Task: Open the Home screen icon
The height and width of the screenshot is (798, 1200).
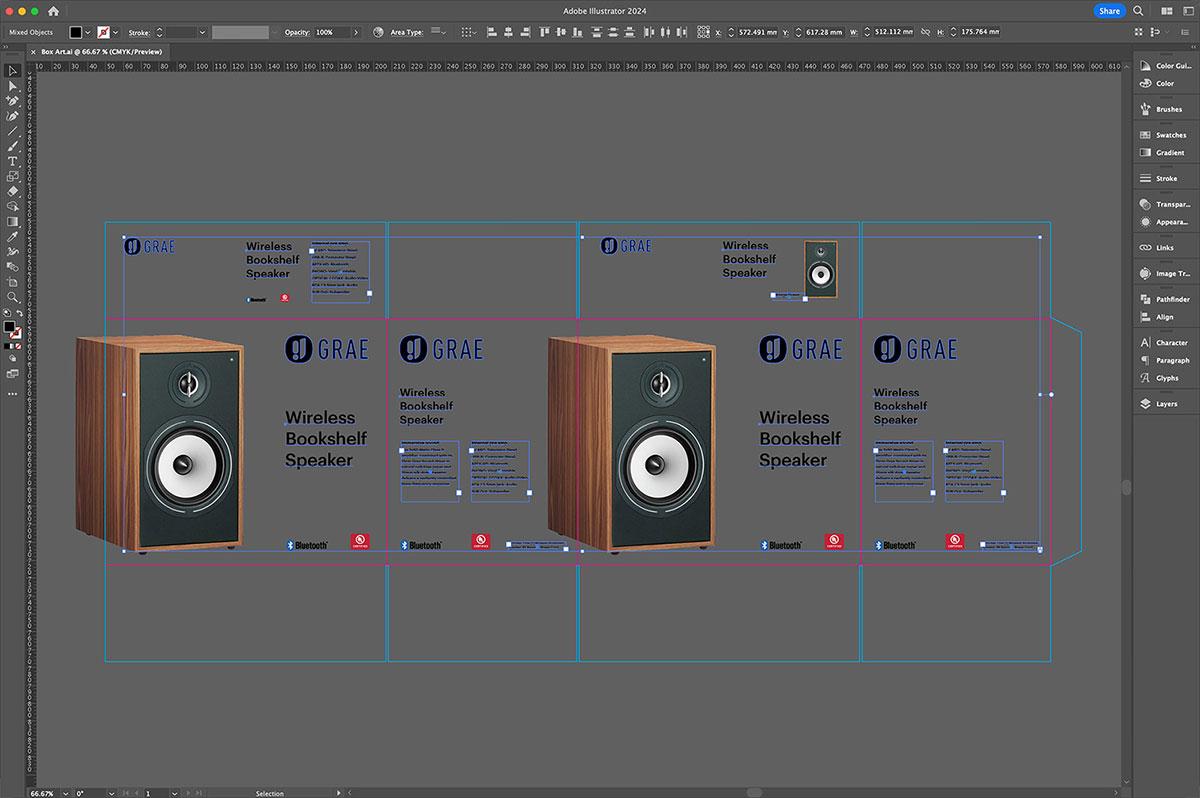Action: (52, 10)
